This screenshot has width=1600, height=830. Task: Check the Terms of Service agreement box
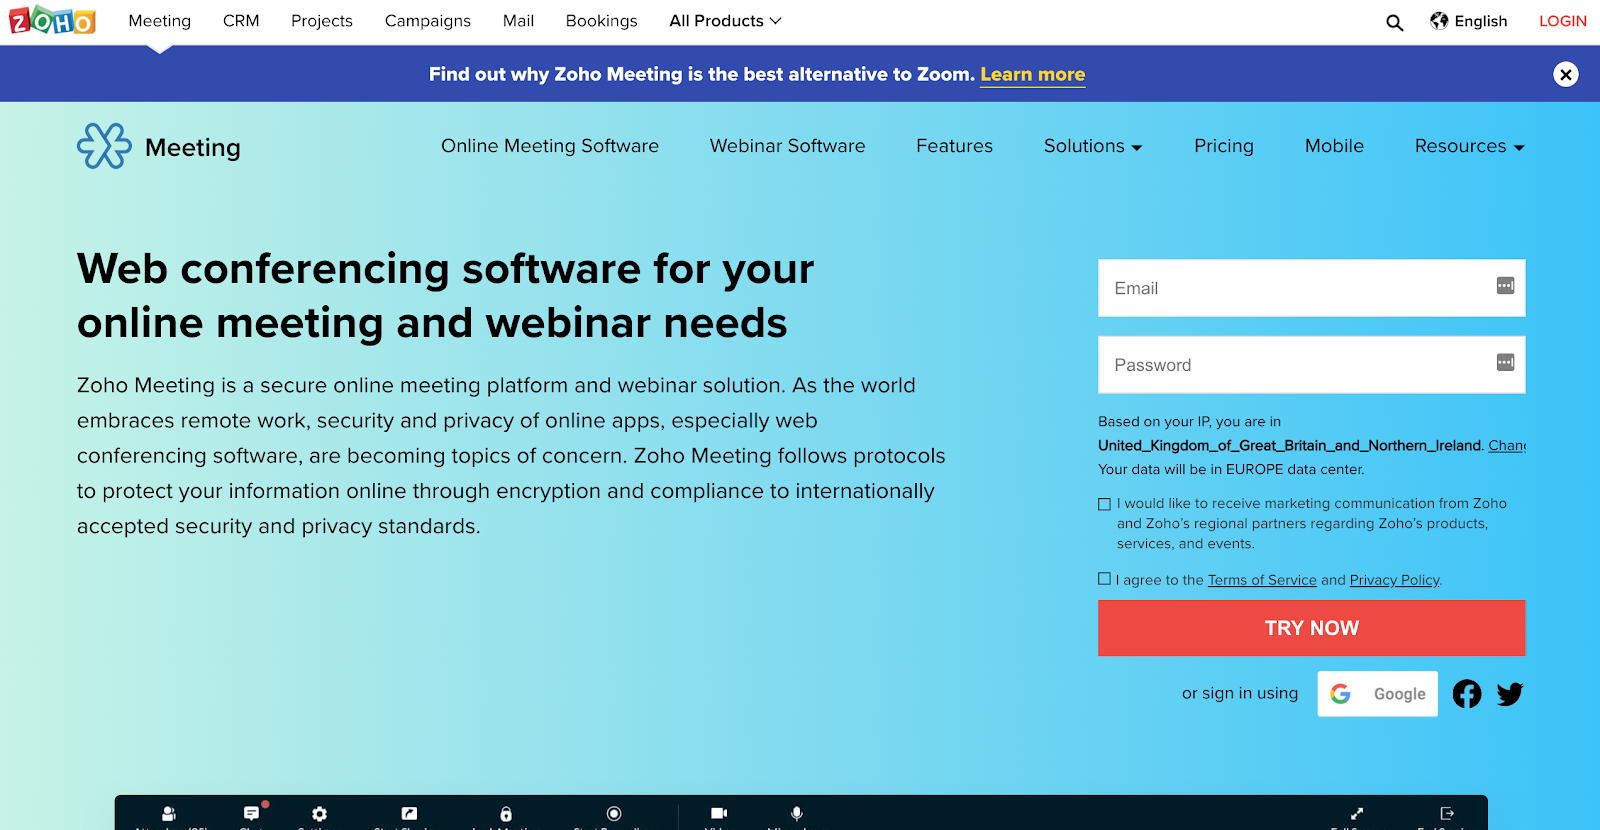click(1104, 579)
